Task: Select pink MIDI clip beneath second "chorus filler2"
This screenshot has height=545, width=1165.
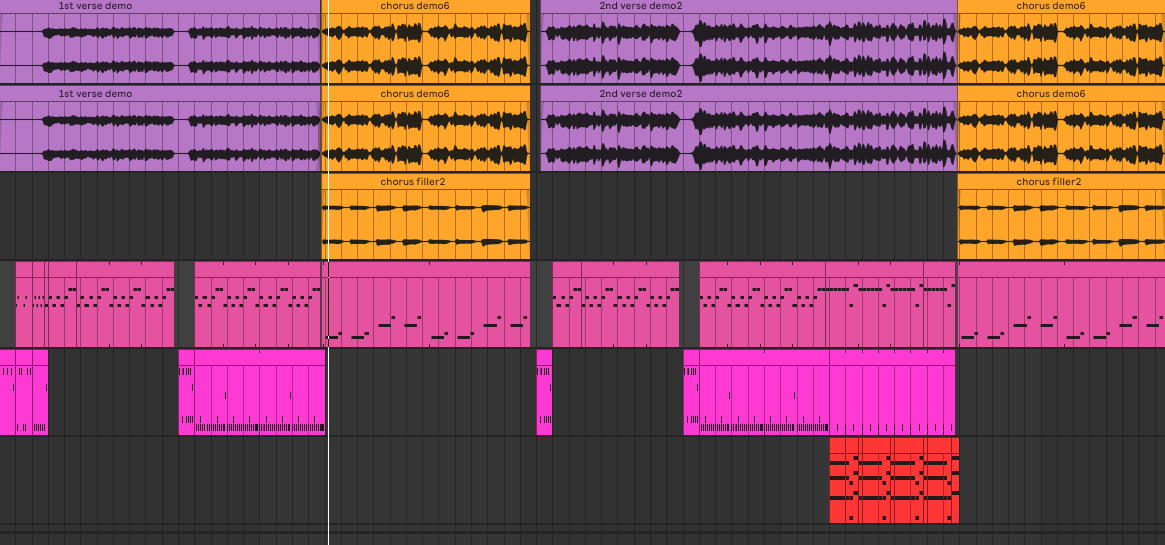Action: 1061,304
